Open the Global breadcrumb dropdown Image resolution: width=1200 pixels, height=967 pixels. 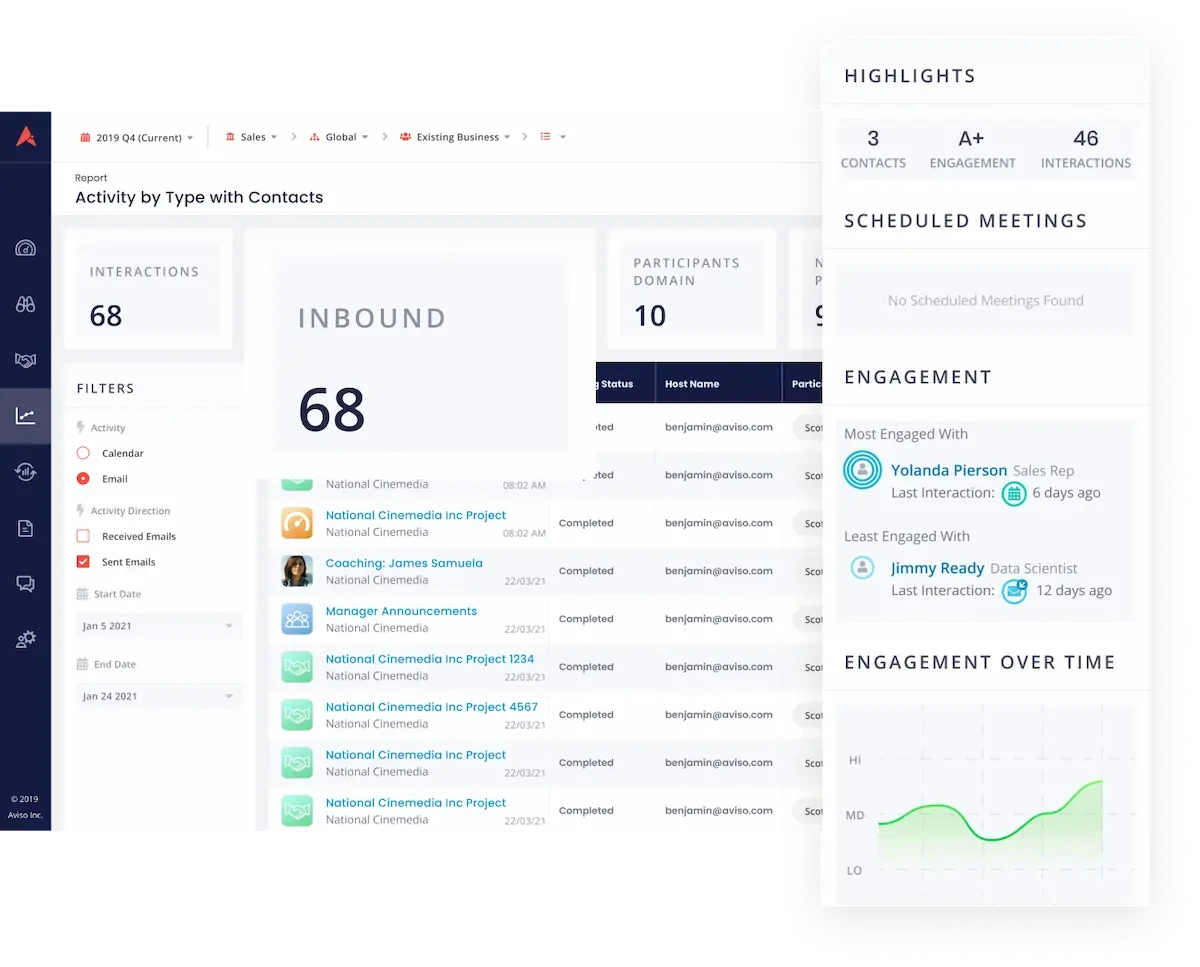point(339,137)
